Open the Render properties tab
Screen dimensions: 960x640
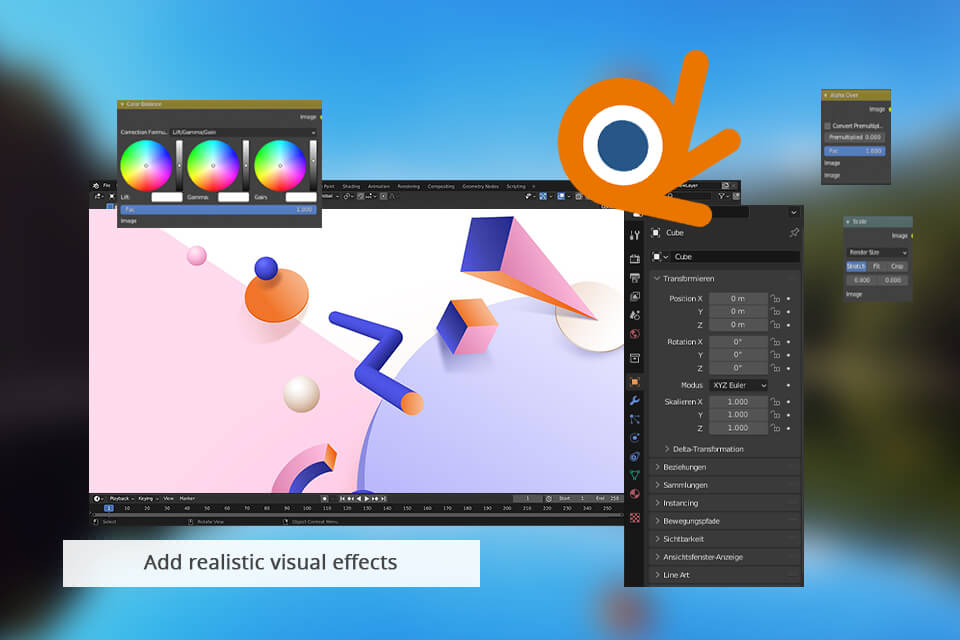pos(635,259)
